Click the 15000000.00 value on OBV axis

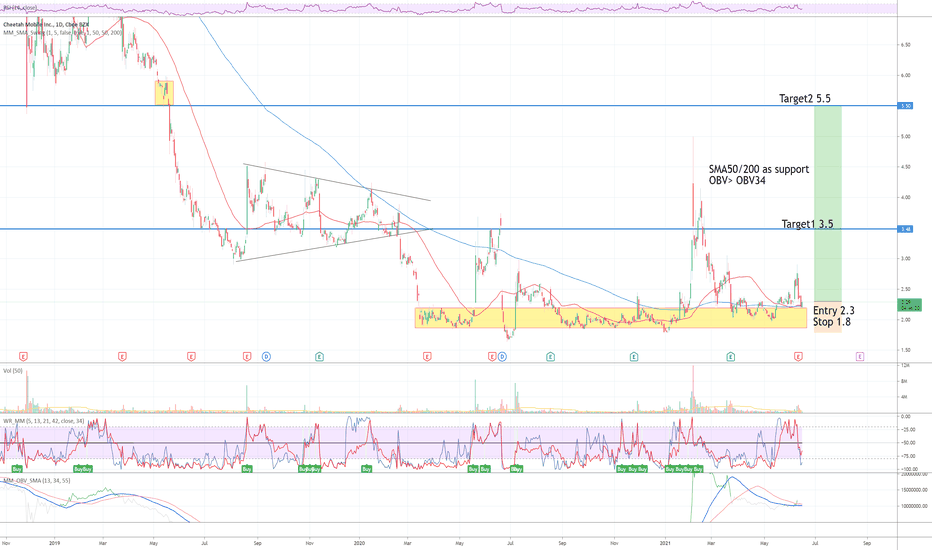click(914, 490)
